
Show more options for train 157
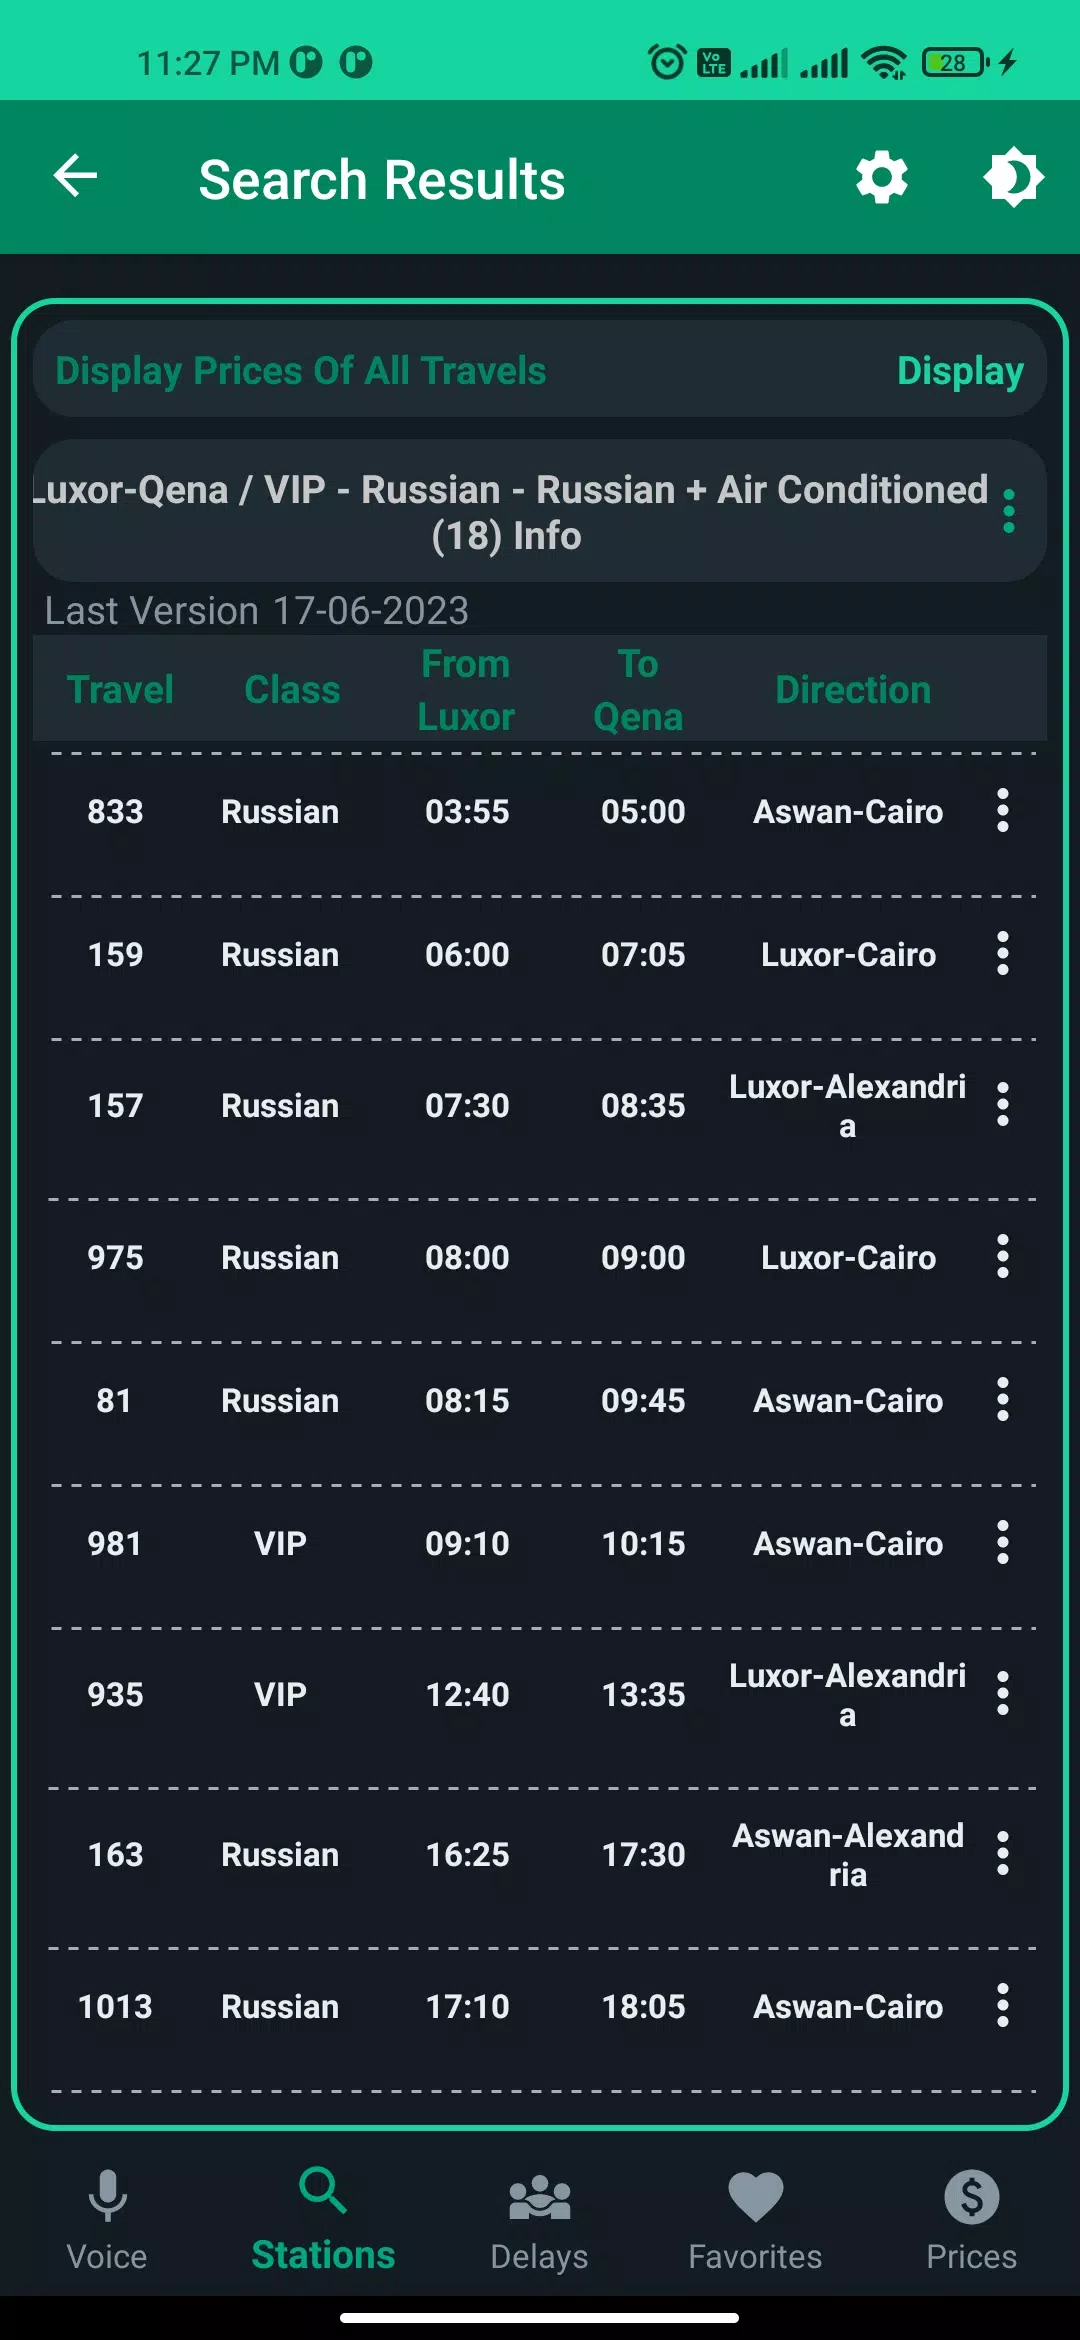1002,1105
